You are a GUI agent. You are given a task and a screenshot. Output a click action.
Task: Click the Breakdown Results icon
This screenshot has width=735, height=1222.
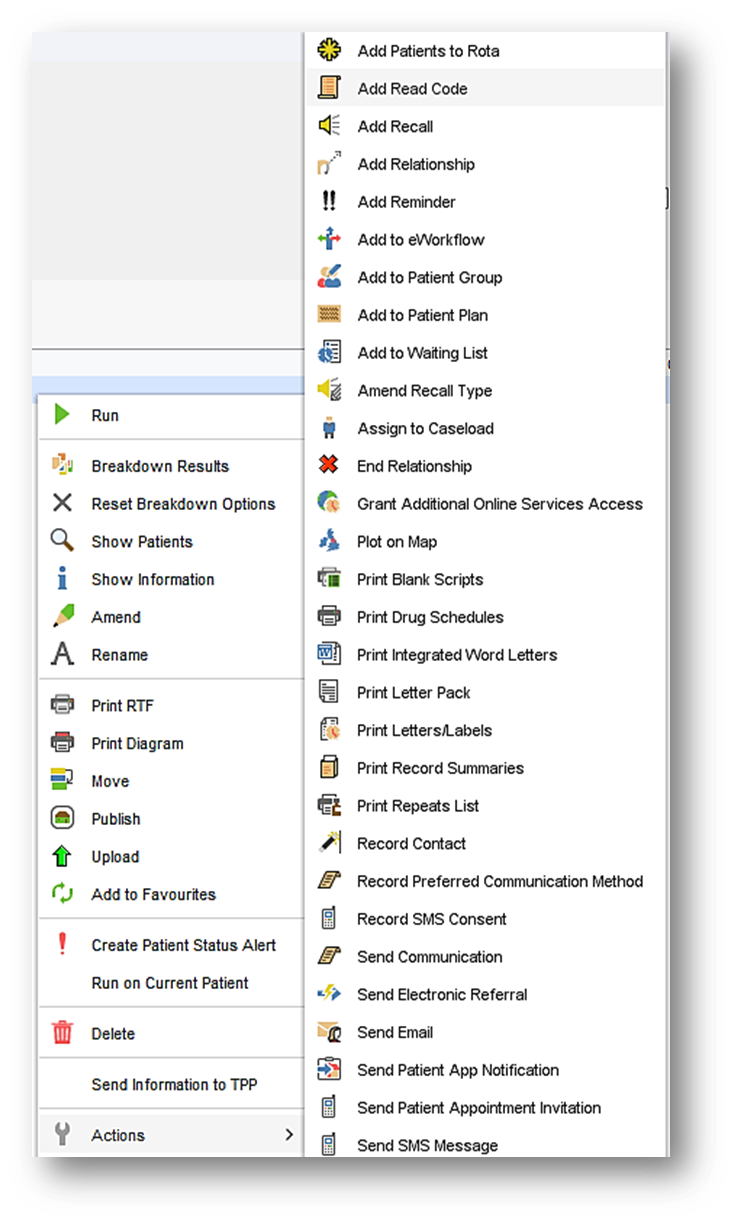tap(63, 466)
